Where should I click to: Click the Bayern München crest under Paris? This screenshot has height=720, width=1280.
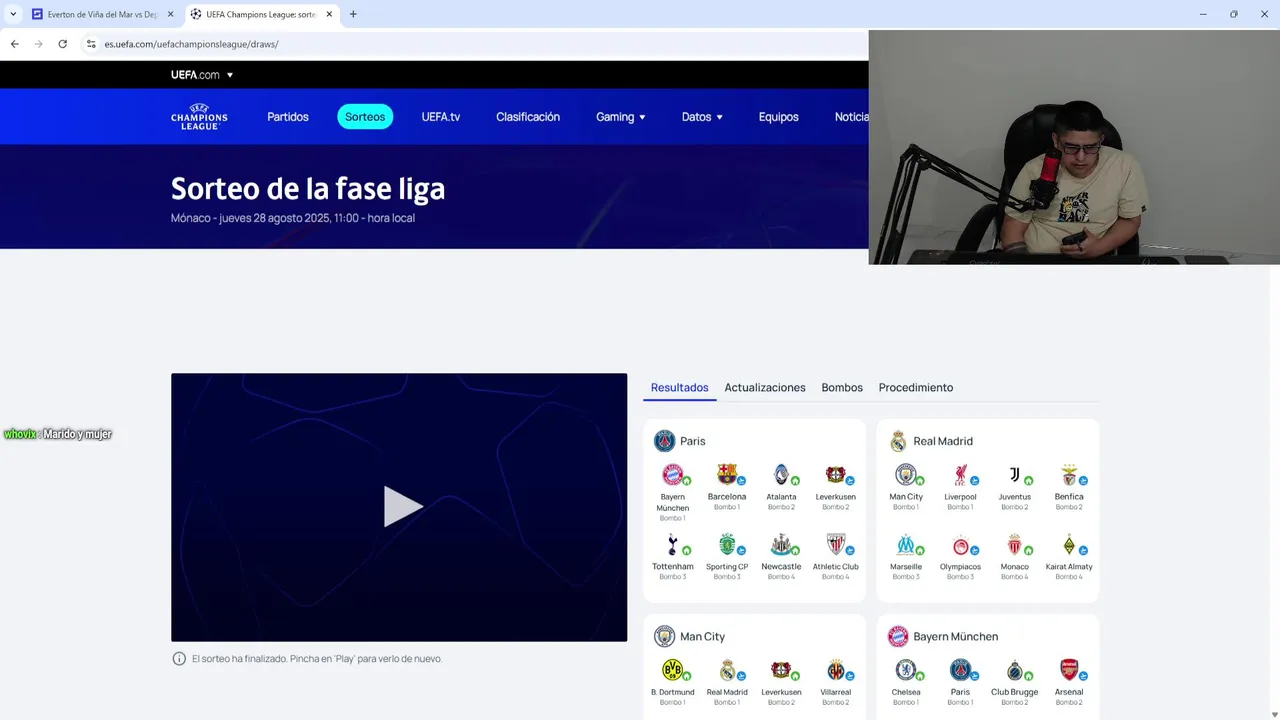coord(672,475)
